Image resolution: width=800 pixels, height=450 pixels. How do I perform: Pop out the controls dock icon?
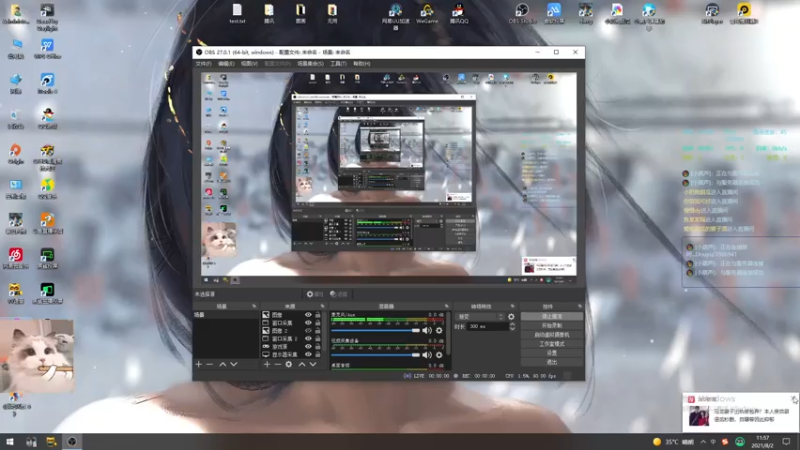[x=580, y=306]
